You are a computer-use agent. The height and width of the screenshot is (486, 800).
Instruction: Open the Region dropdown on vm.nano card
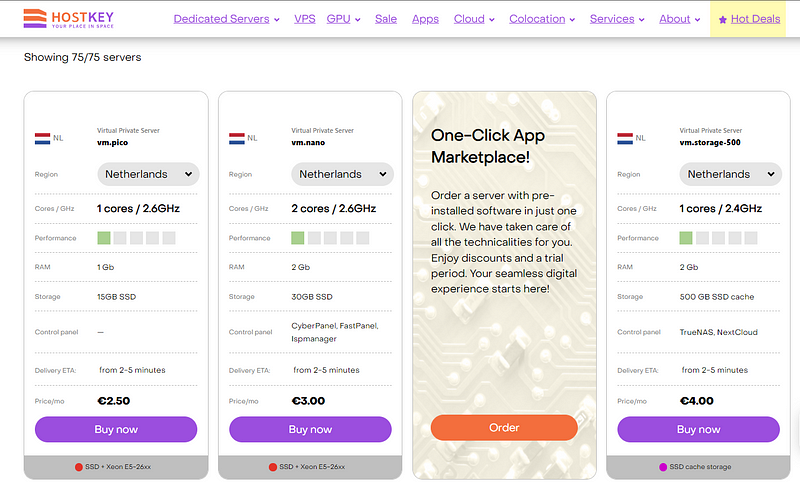click(342, 174)
